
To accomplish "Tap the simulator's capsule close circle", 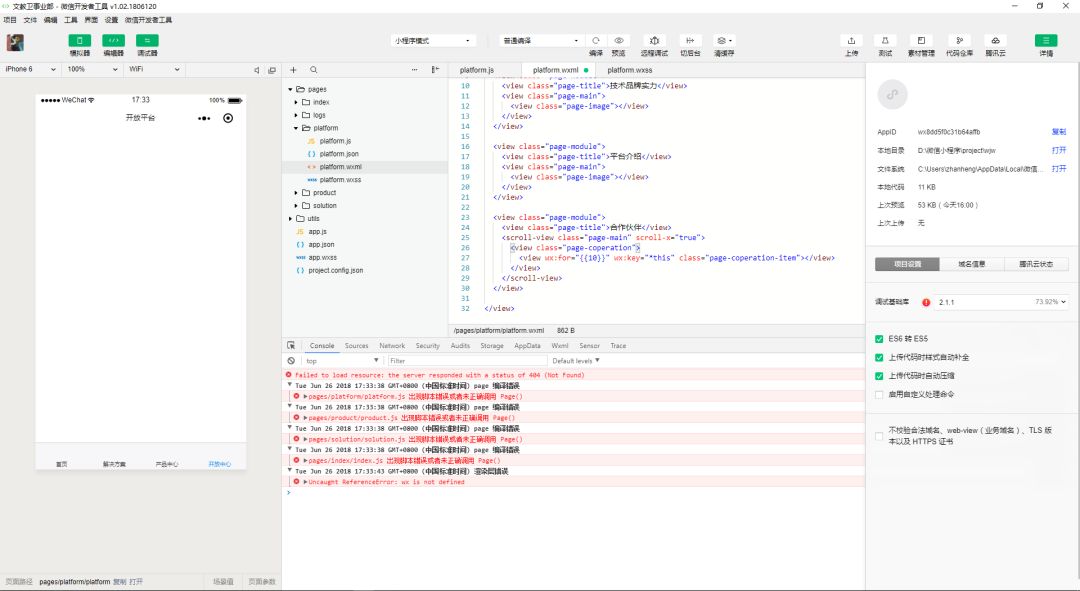I will (x=228, y=118).
